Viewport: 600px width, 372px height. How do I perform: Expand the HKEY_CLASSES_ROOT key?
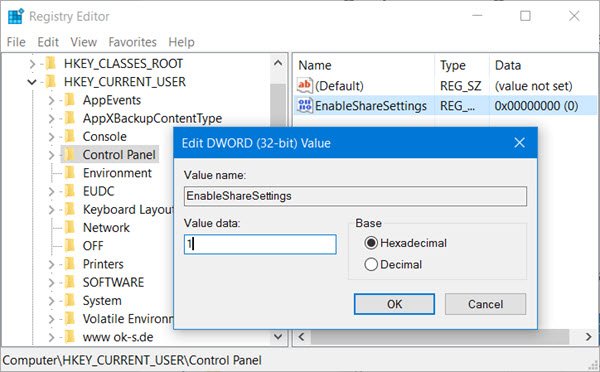(33, 64)
